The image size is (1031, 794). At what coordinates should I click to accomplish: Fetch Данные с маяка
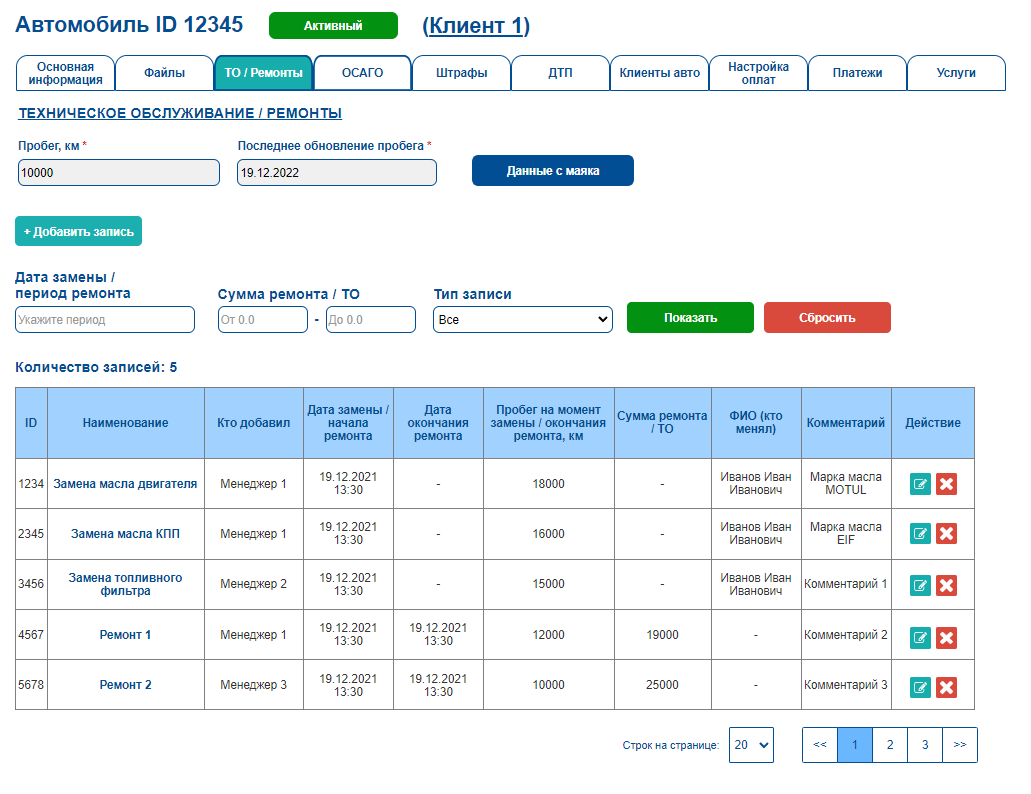(553, 171)
